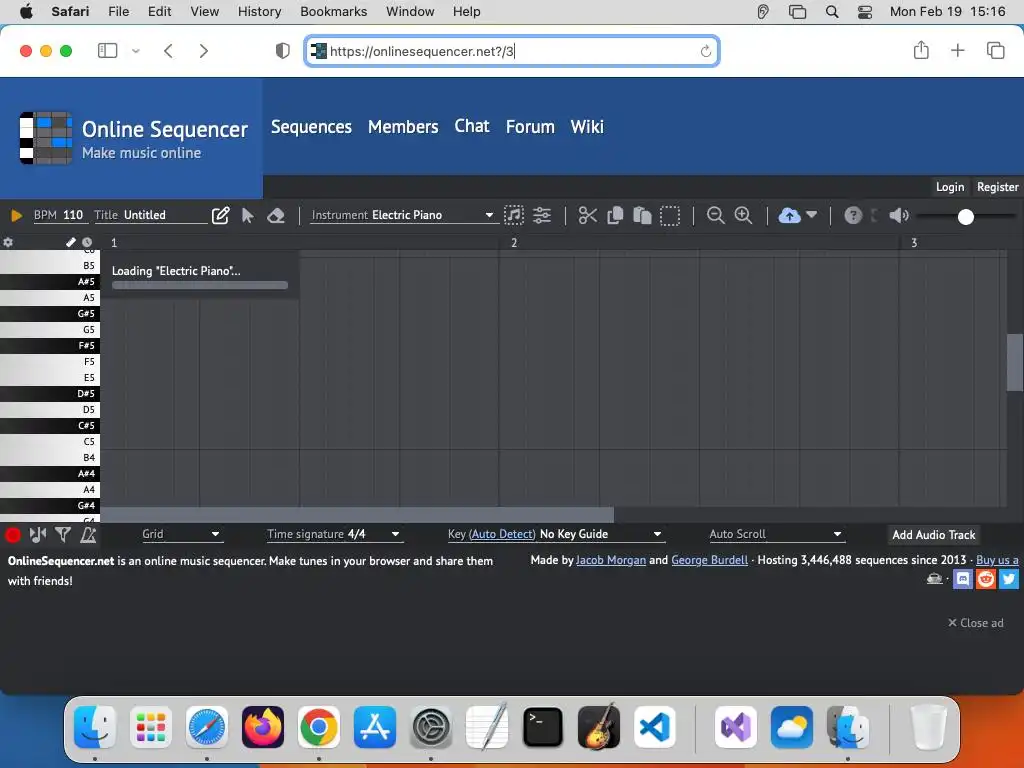Select the eraser tool
Screen dimensions: 1024x768
(x=276, y=216)
